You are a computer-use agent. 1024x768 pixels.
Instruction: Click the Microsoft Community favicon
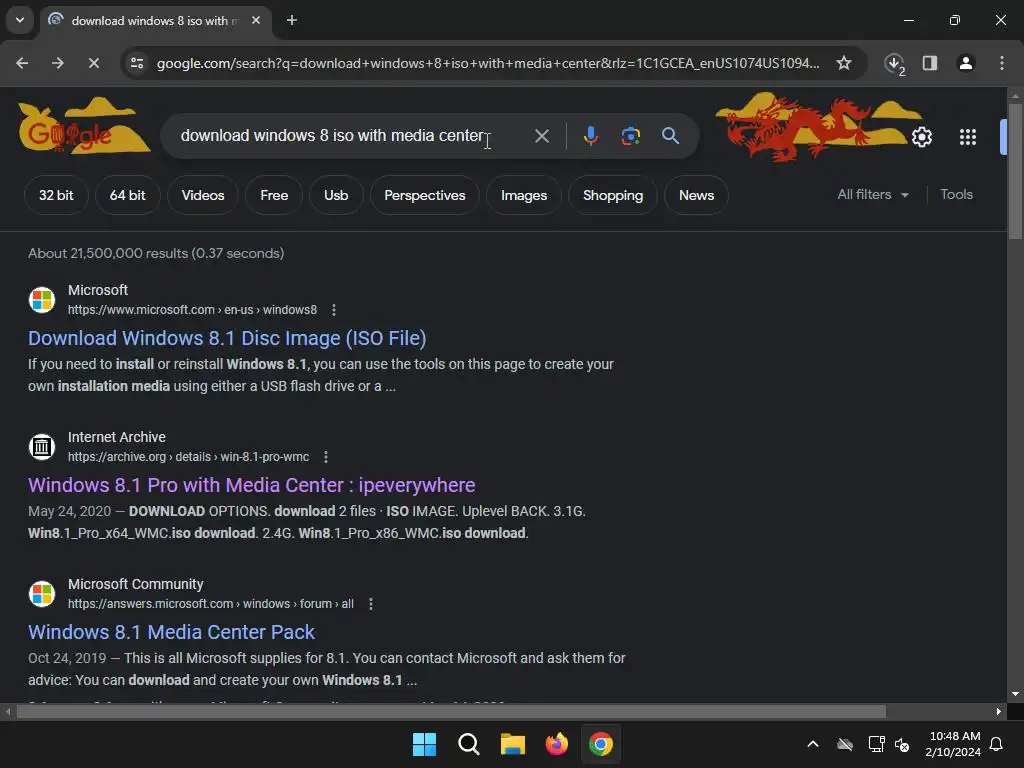(42, 594)
